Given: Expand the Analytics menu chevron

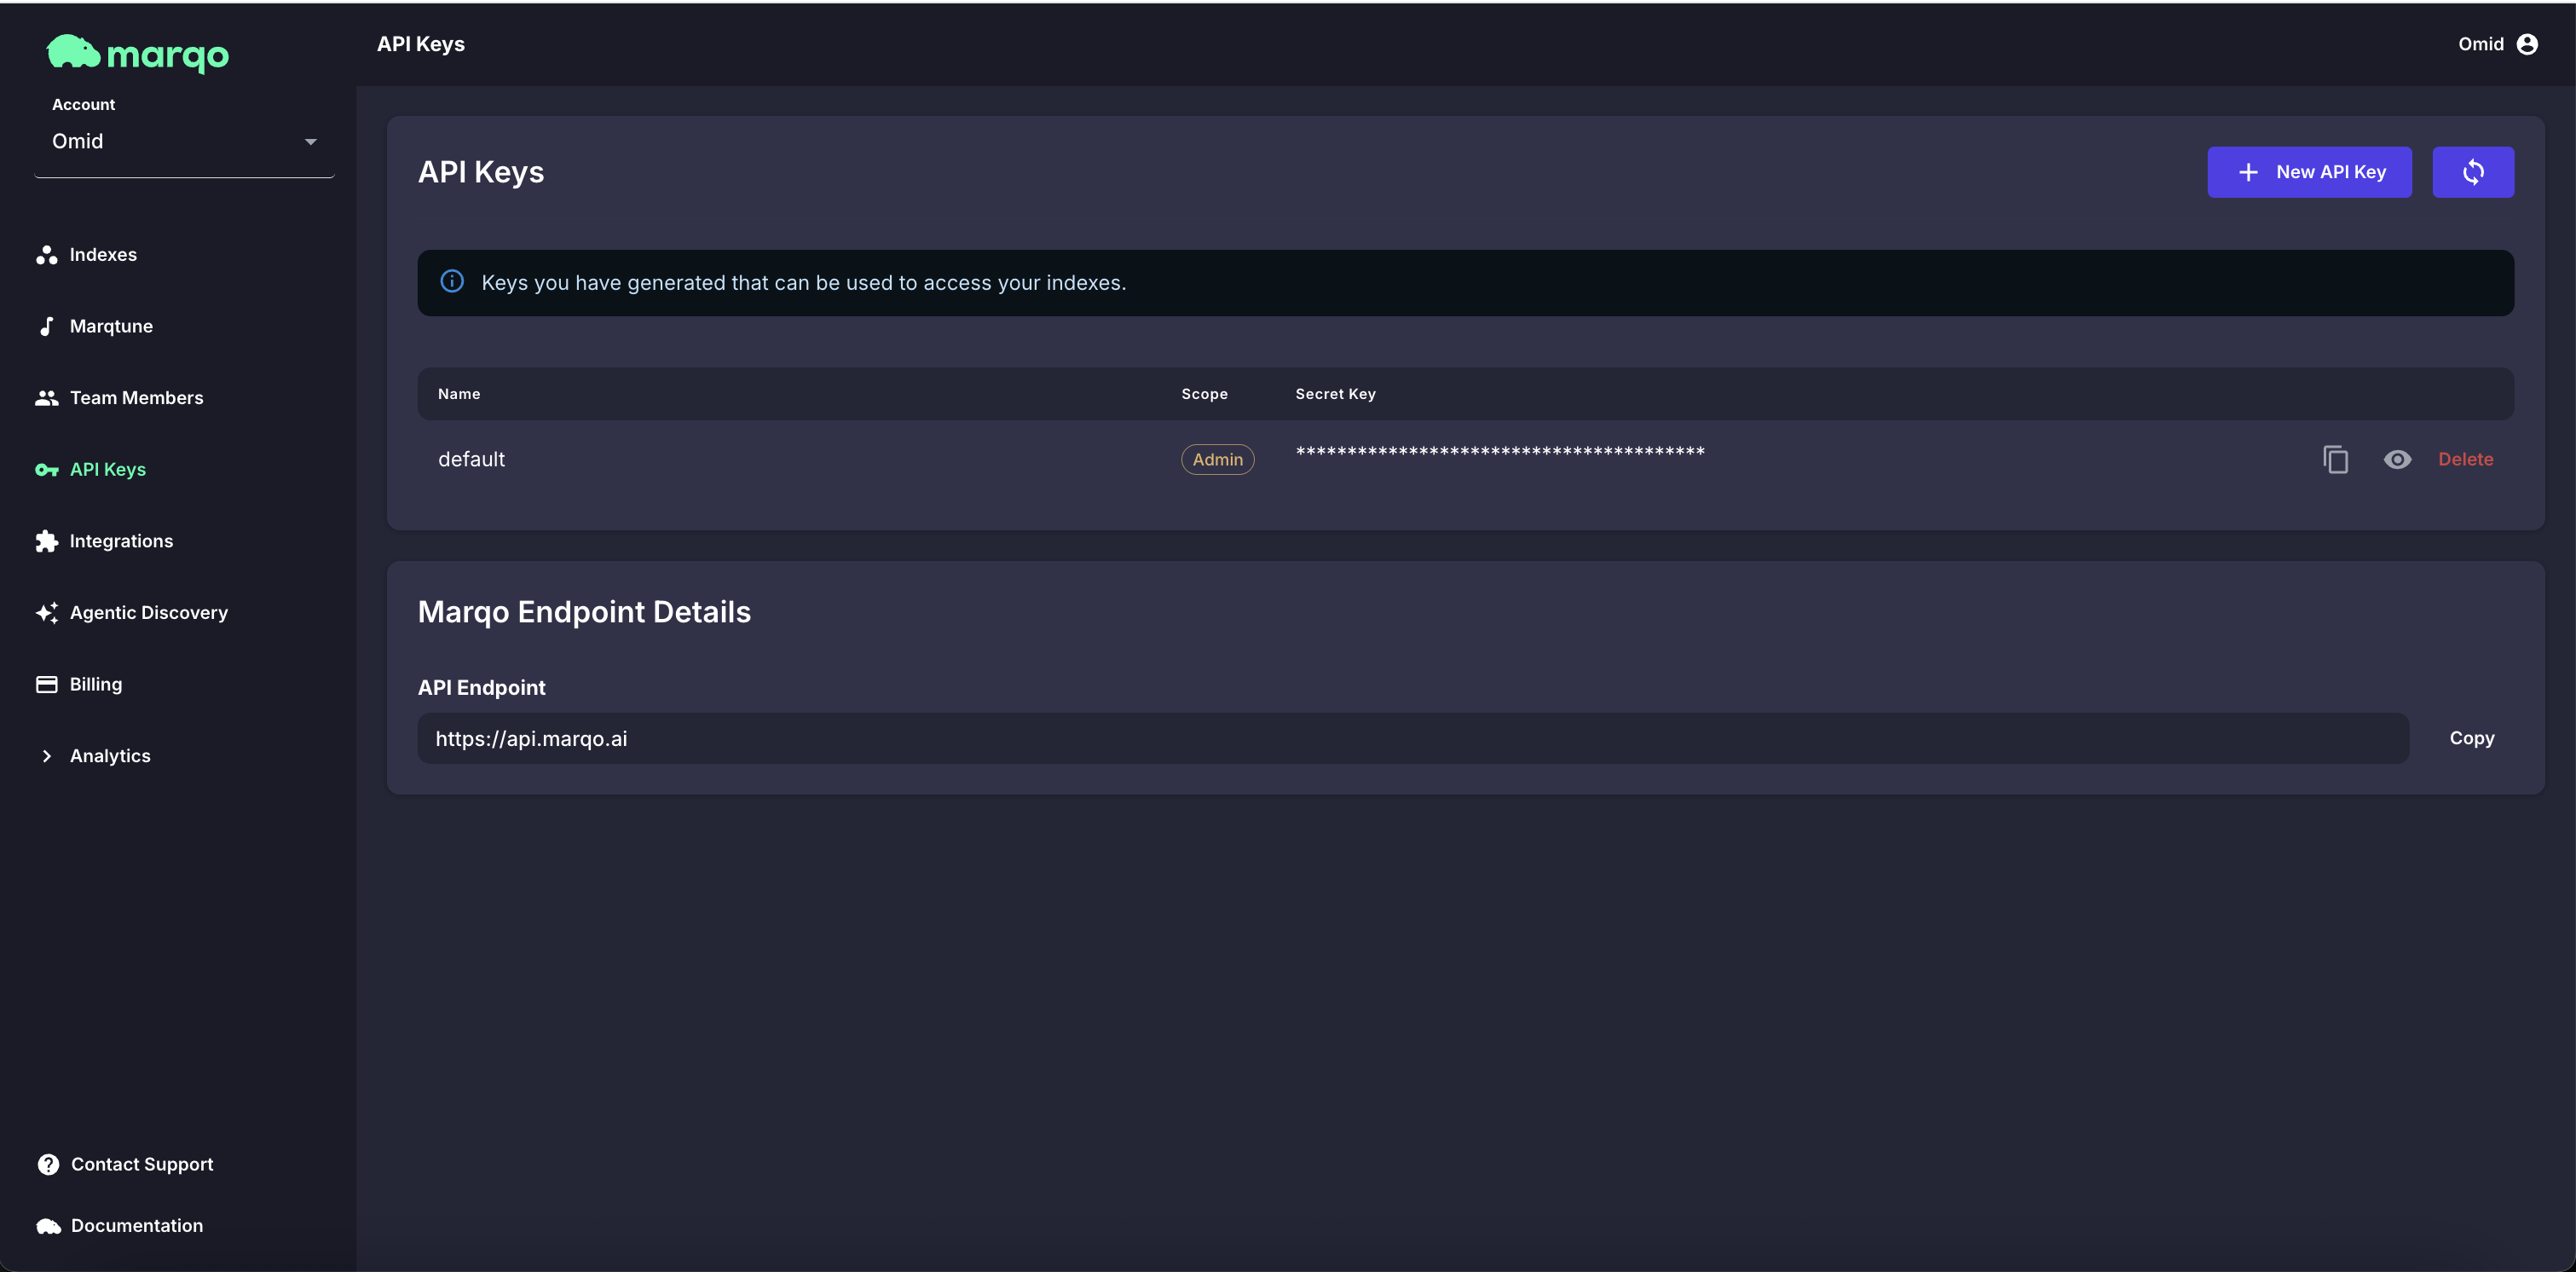Looking at the screenshot, I should pyautogui.click(x=46, y=756).
